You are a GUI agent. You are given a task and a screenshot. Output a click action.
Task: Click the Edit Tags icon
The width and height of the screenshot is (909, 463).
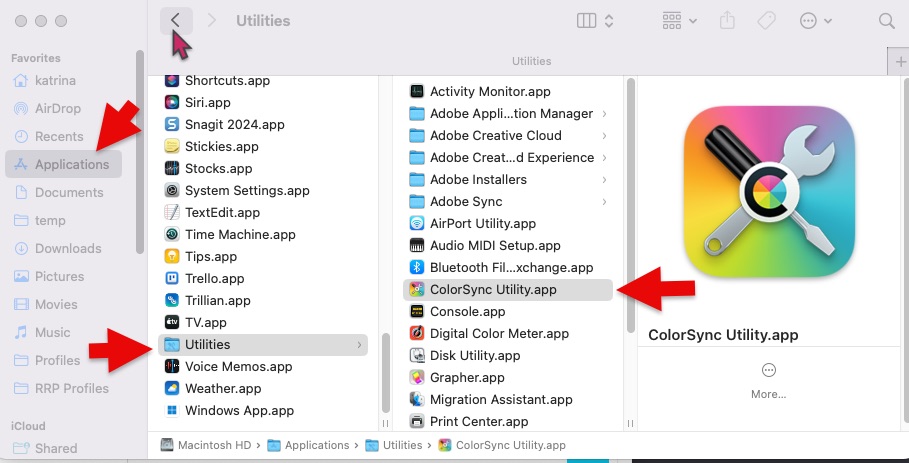tap(767, 21)
